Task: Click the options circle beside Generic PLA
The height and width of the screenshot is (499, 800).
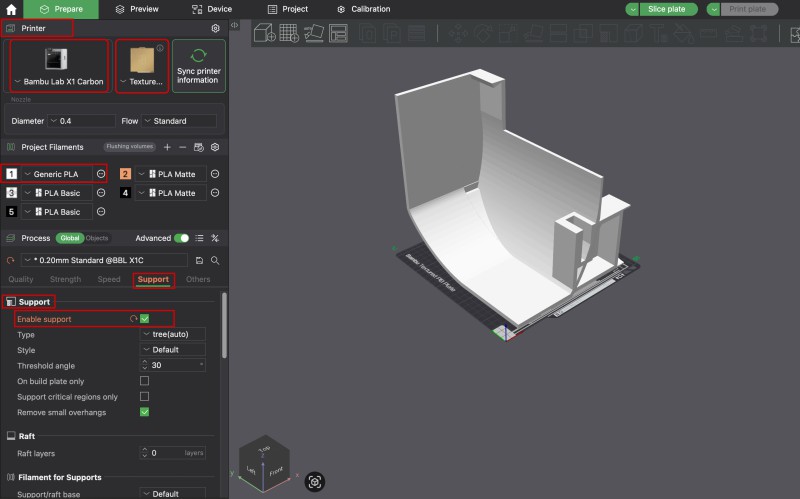Action: [x=101, y=174]
